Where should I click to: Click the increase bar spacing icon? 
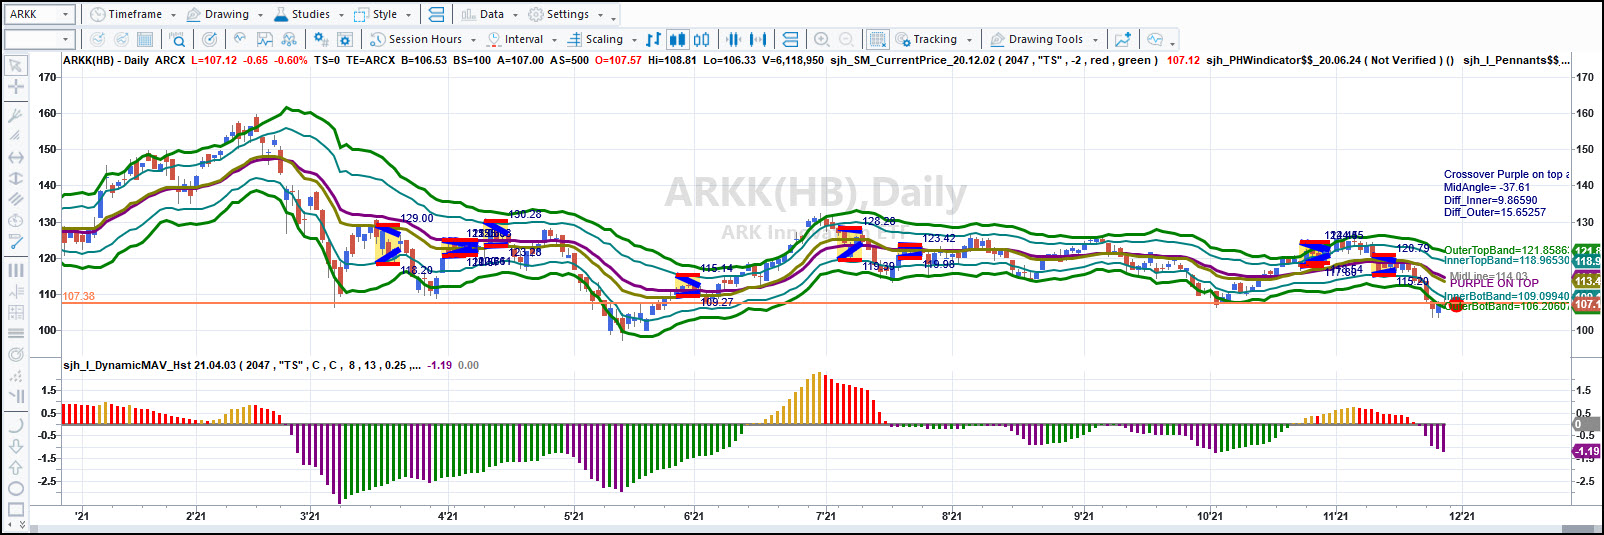click(758, 39)
